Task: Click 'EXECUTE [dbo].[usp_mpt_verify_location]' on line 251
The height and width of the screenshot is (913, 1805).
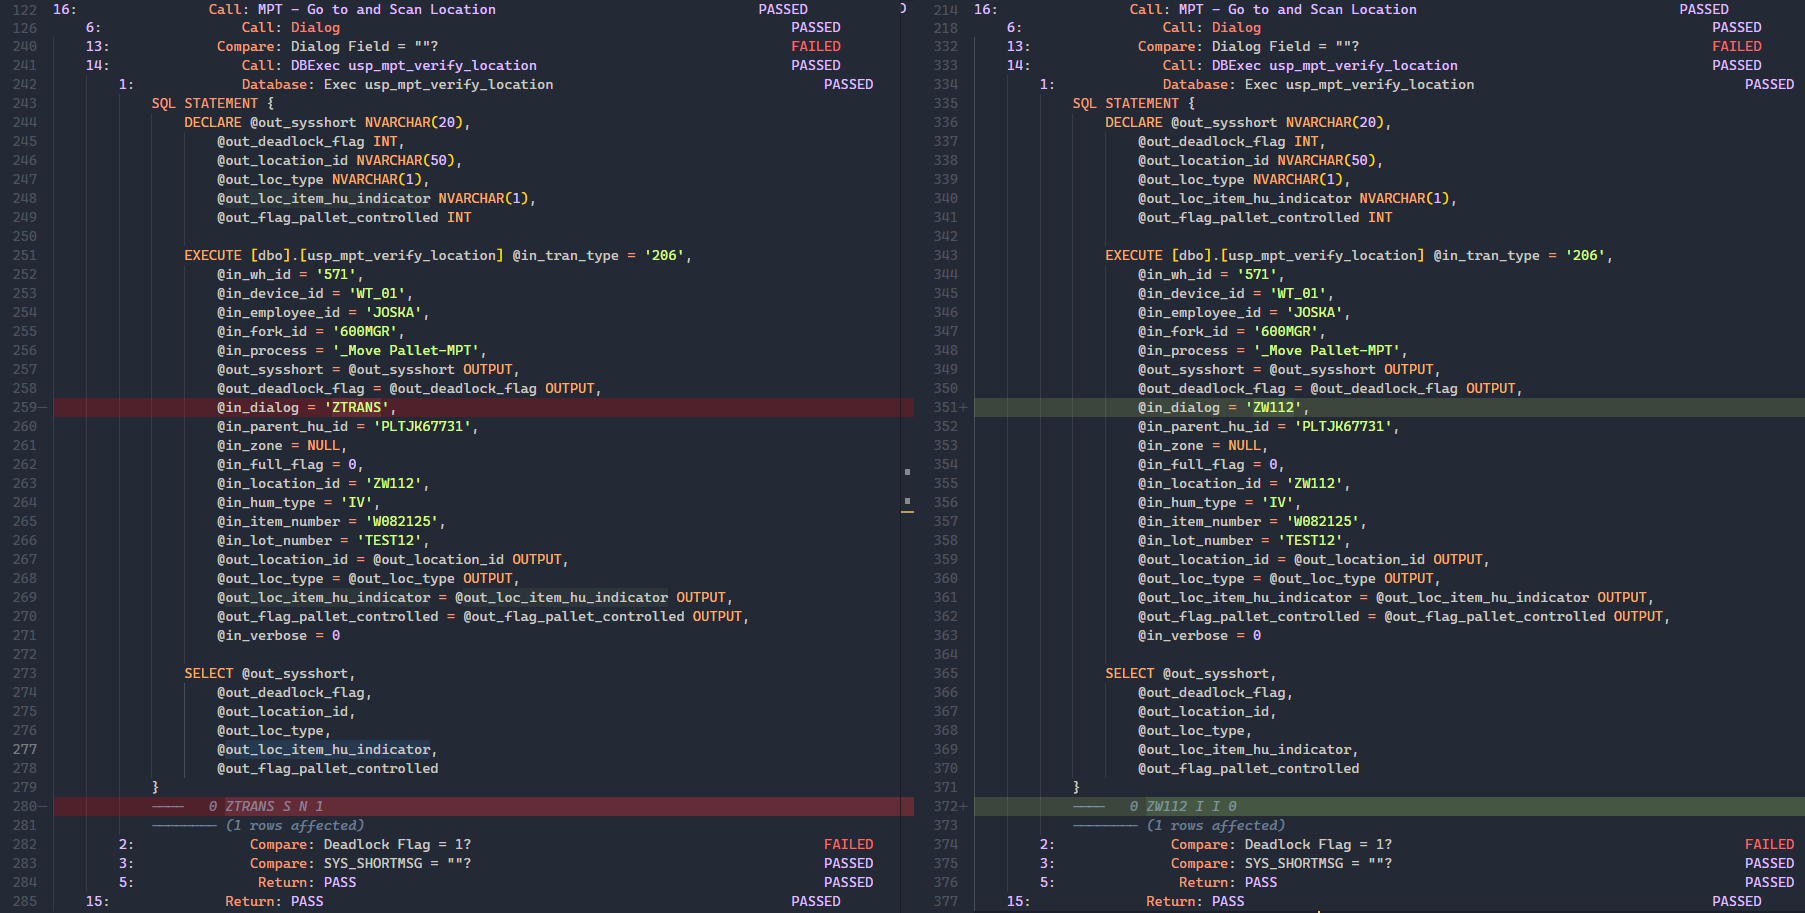Action: click(x=344, y=255)
